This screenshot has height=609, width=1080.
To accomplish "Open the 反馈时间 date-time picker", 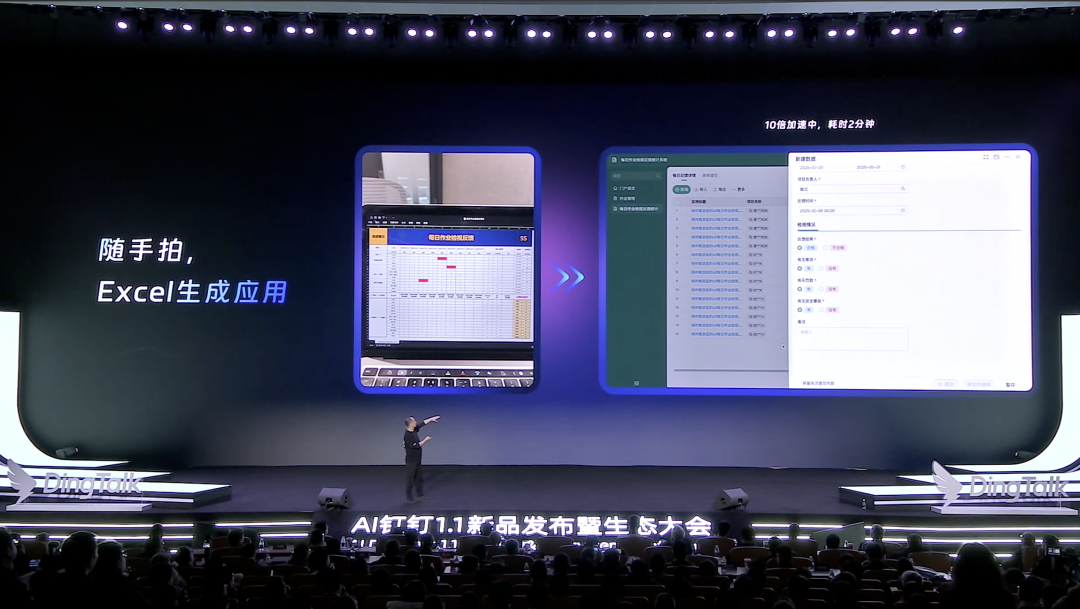I will 852,210.
